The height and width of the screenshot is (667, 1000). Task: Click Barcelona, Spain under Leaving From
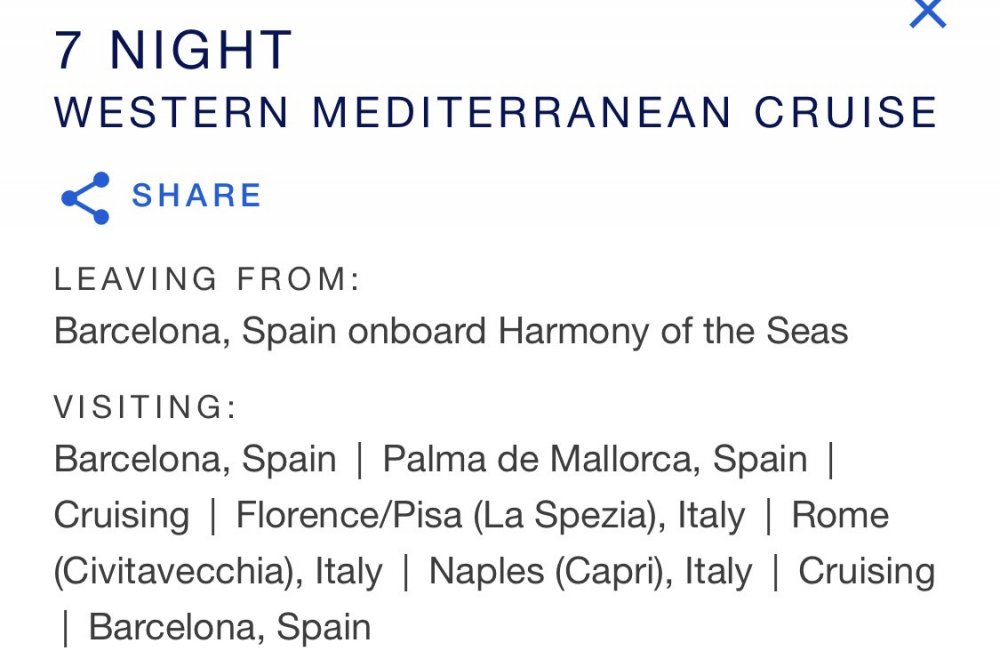pos(195,331)
